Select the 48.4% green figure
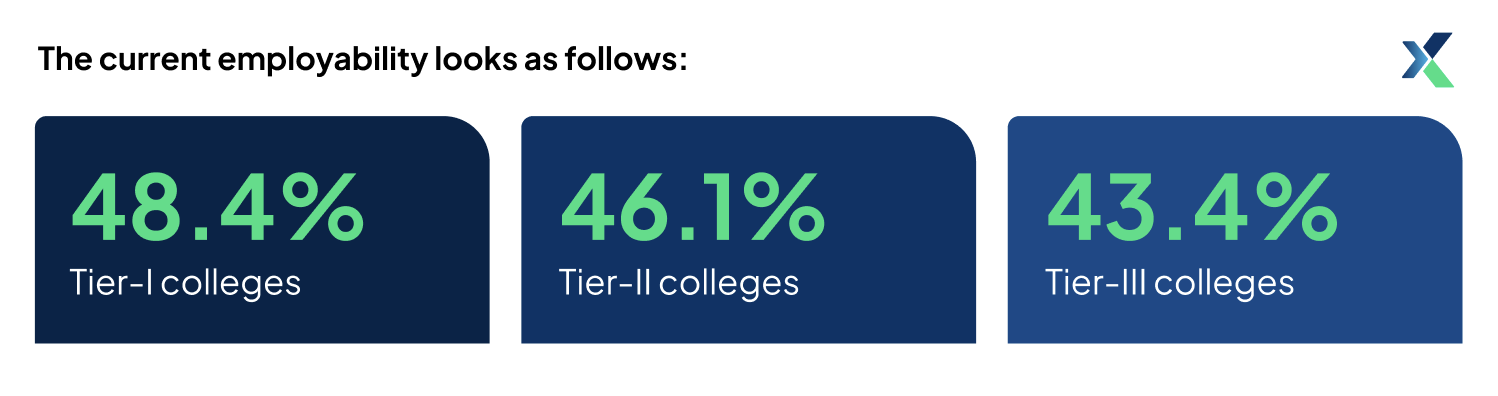1498x396 pixels. click(217, 208)
